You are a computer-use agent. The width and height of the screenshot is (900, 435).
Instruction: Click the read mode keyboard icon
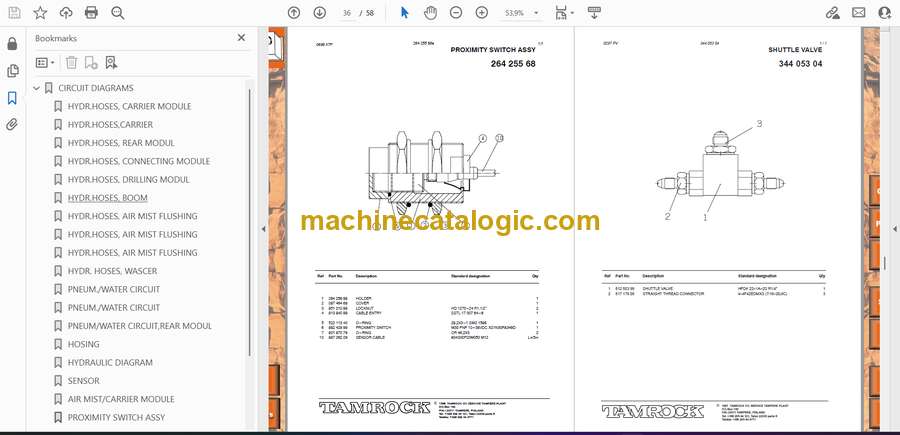tap(594, 13)
